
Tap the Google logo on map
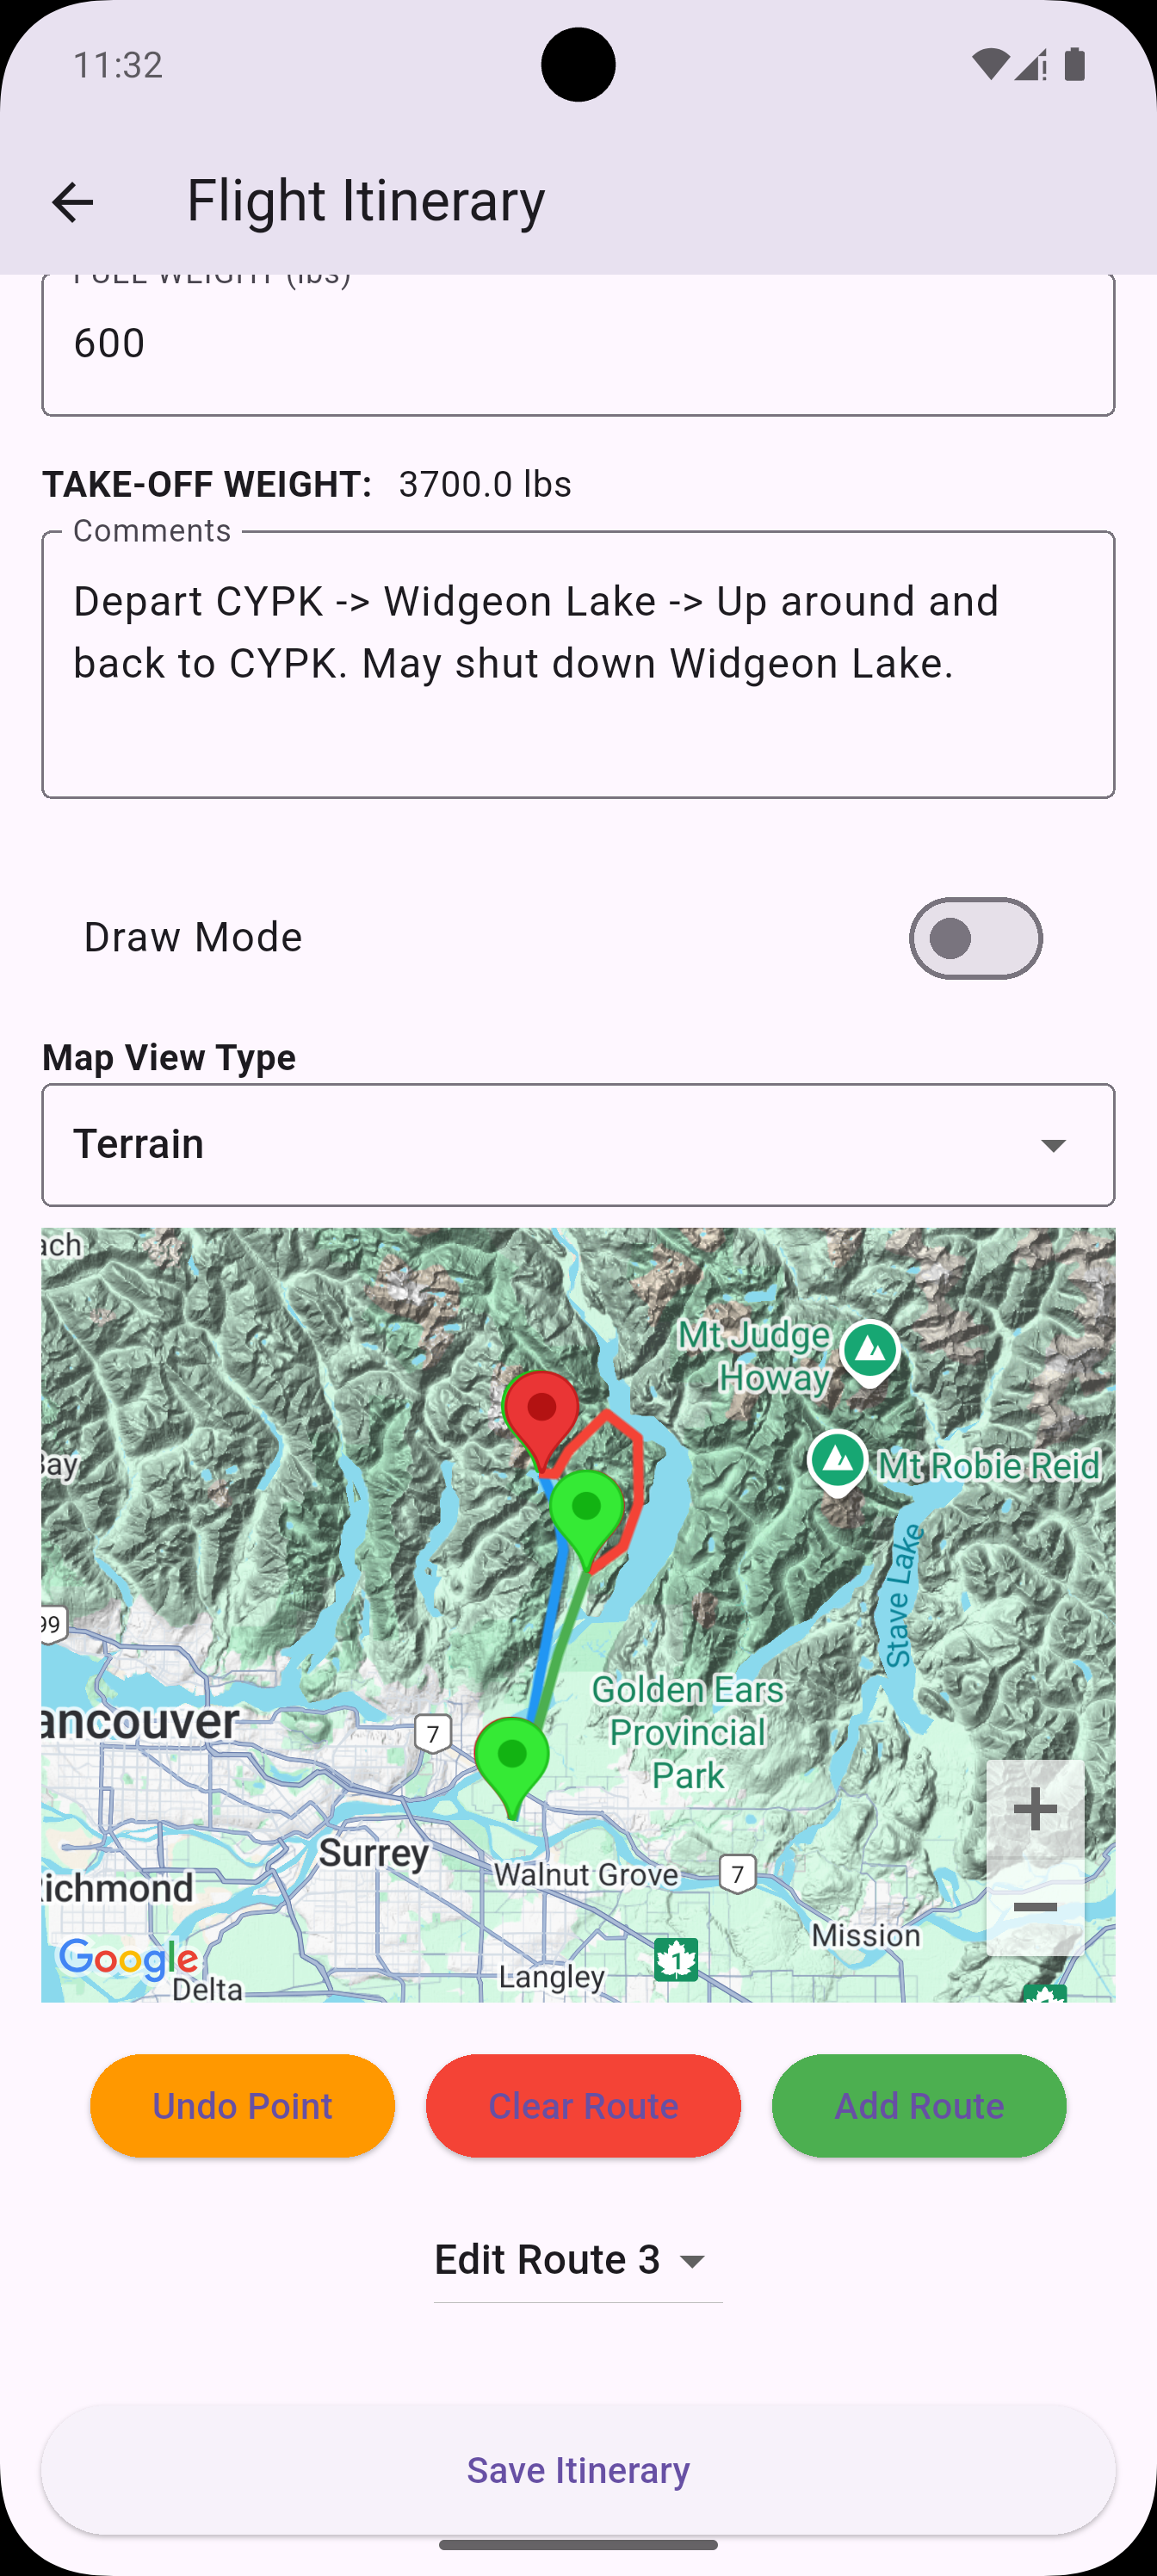pos(128,1958)
